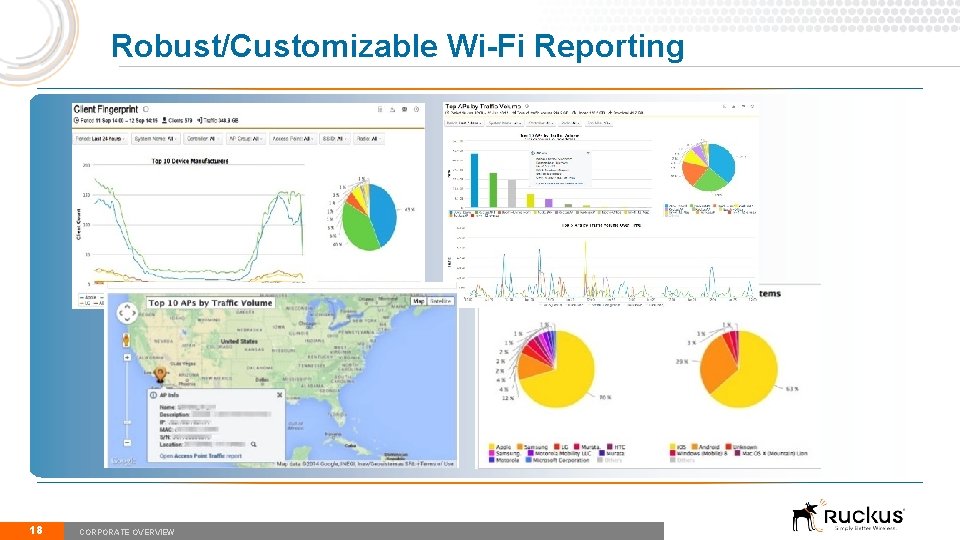Open the SSID: All filter dropdown
Viewport: 960px width, 540px height.
[334, 139]
